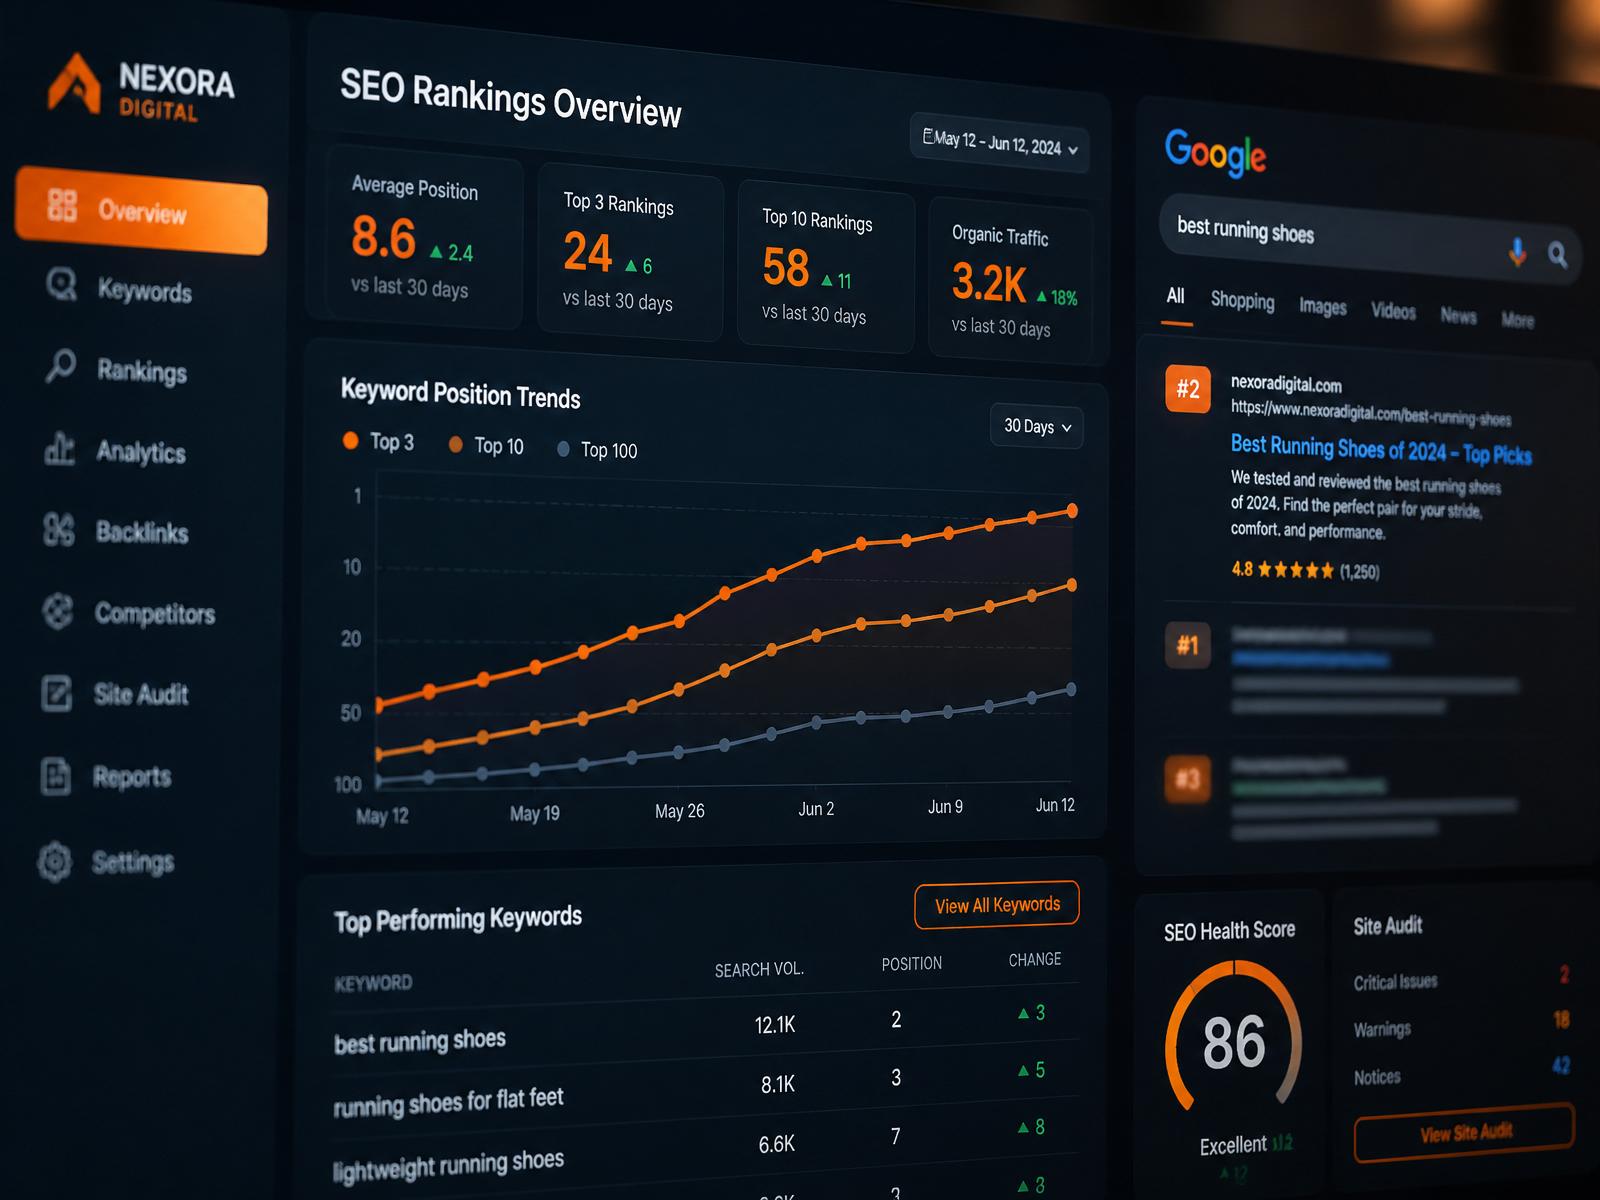Image resolution: width=1600 pixels, height=1200 pixels.
Task: Click the #1 rank badge in search results
Action: 1188,645
